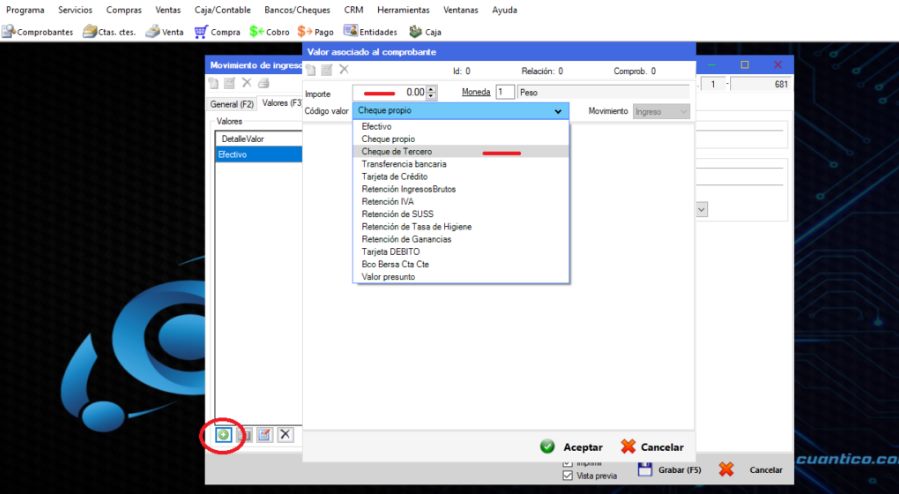Image resolution: width=899 pixels, height=494 pixels.
Task: Pick Retención de Tasa de Higiene
Action: tap(461, 227)
